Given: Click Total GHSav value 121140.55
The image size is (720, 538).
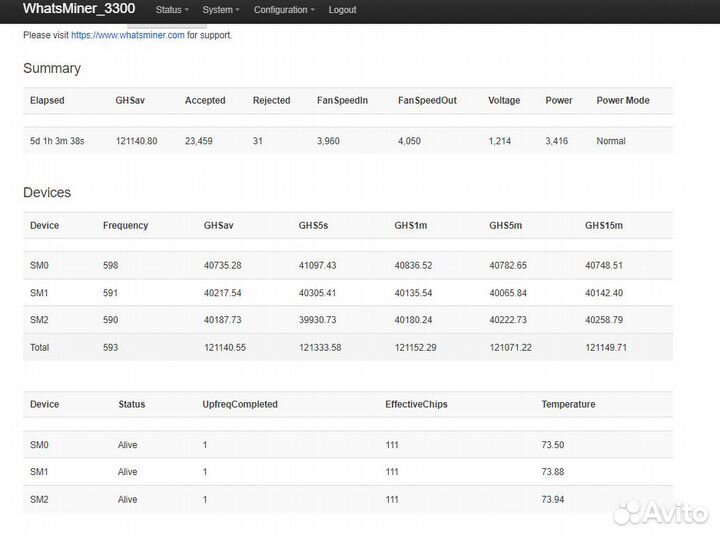Looking at the screenshot, I should coord(225,347).
